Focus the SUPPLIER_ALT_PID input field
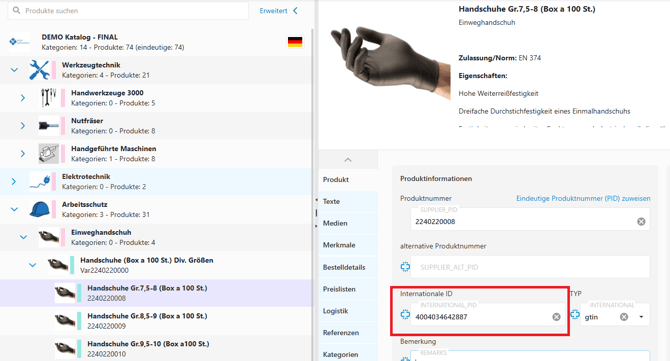Viewport: 670px width, 361px height. pos(530,267)
